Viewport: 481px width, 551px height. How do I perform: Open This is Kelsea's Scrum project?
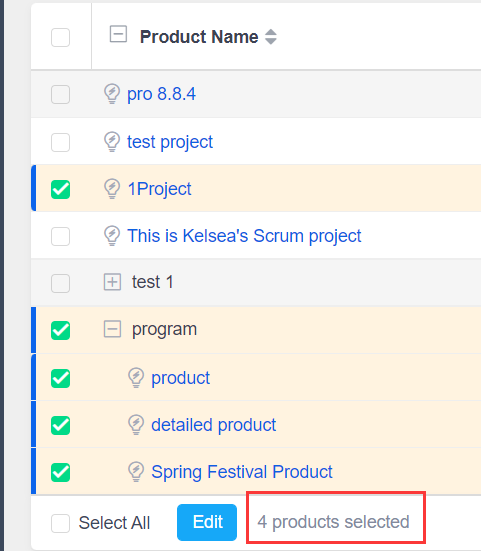[x=244, y=235]
